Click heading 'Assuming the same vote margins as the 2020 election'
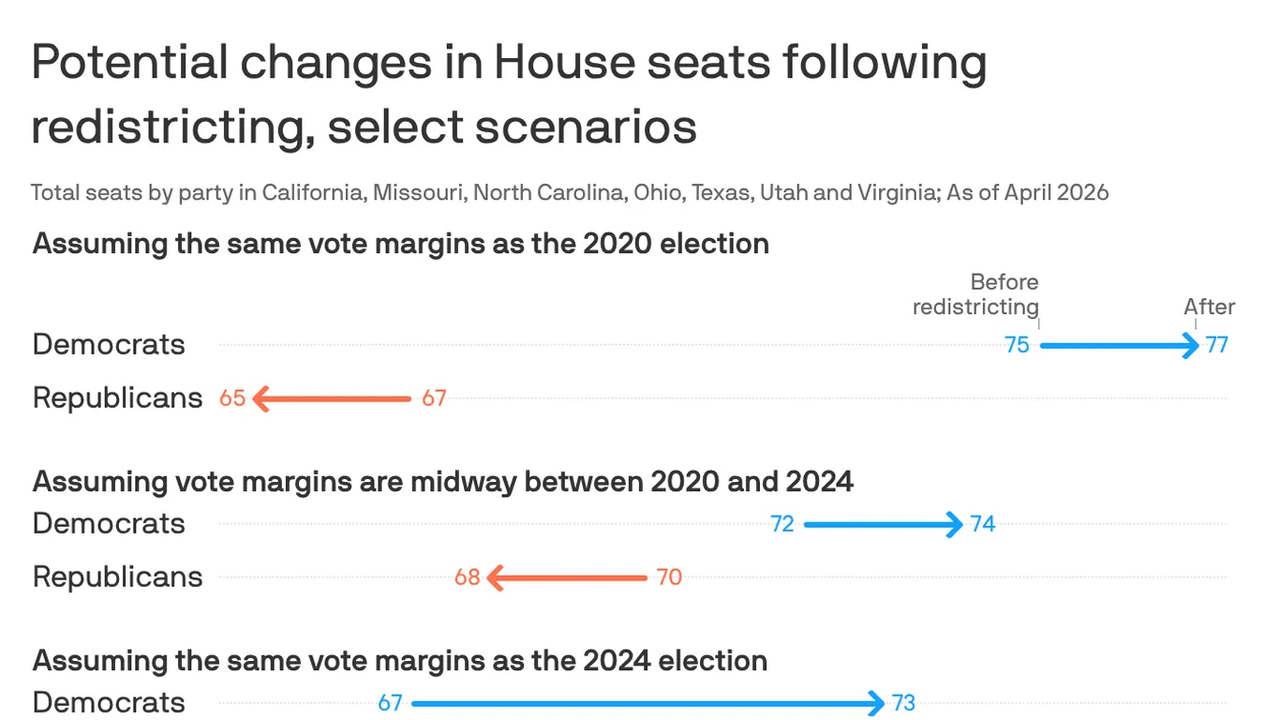The image size is (1280, 720). (x=400, y=243)
